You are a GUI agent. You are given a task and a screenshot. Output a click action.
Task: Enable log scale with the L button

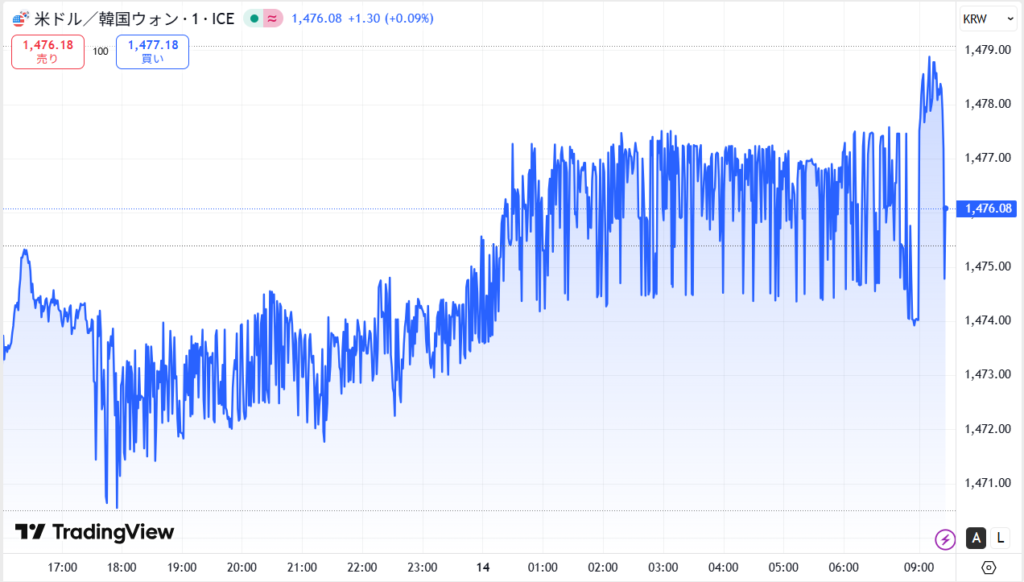click(x=1001, y=539)
